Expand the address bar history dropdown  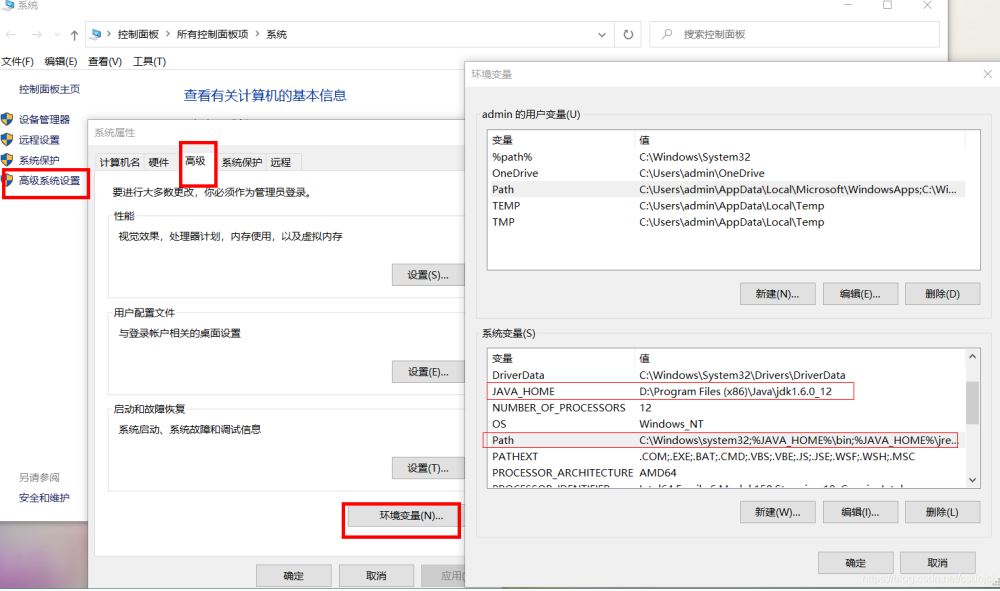604,34
